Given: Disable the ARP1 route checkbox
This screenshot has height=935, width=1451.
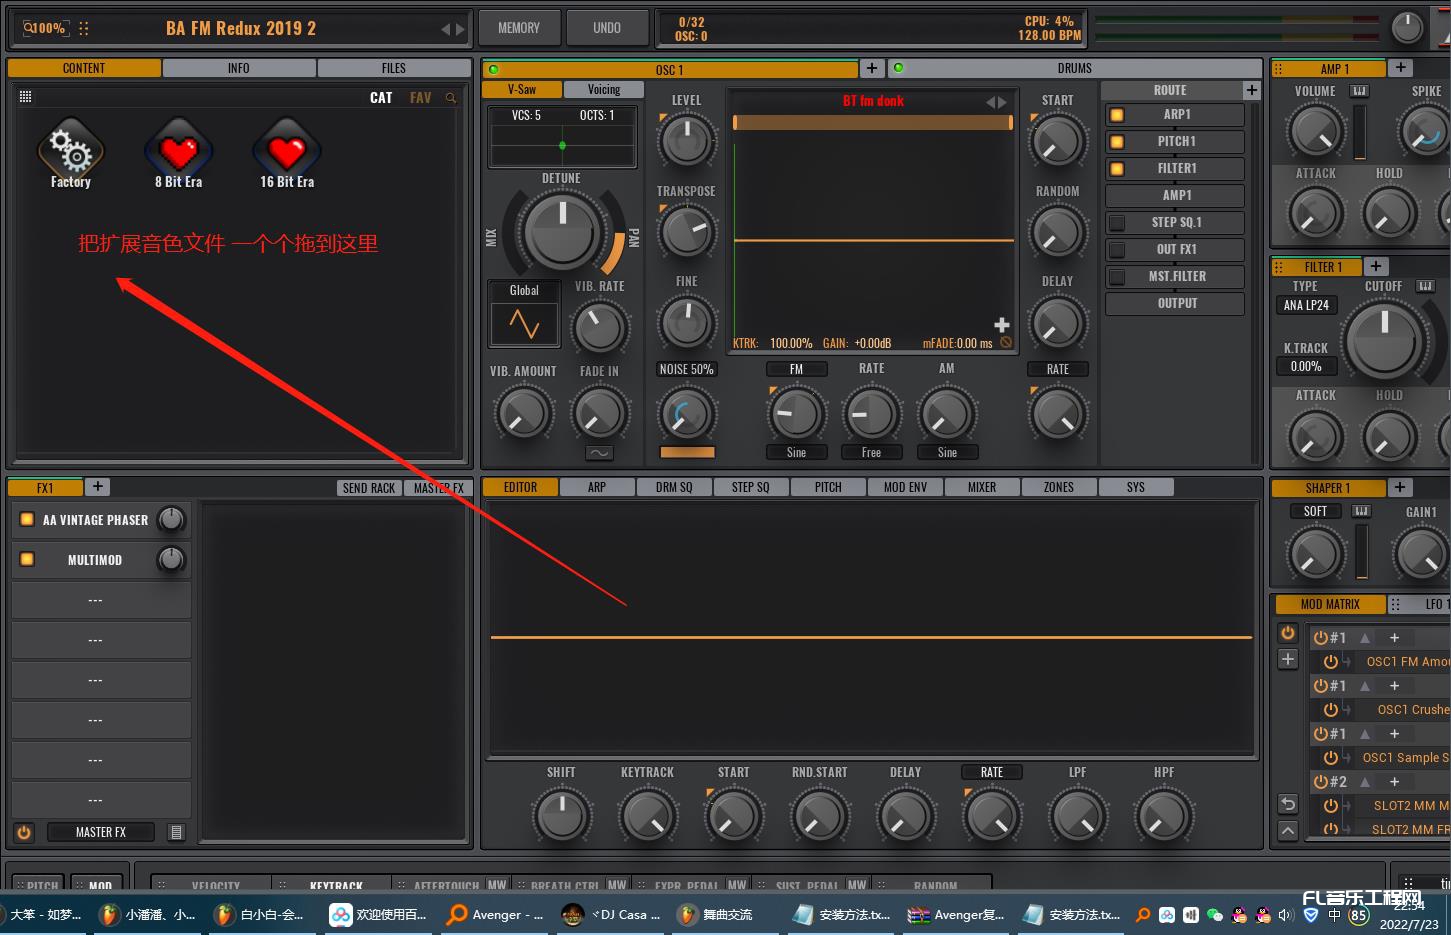Looking at the screenshot, I should (x=1117, y=115).
